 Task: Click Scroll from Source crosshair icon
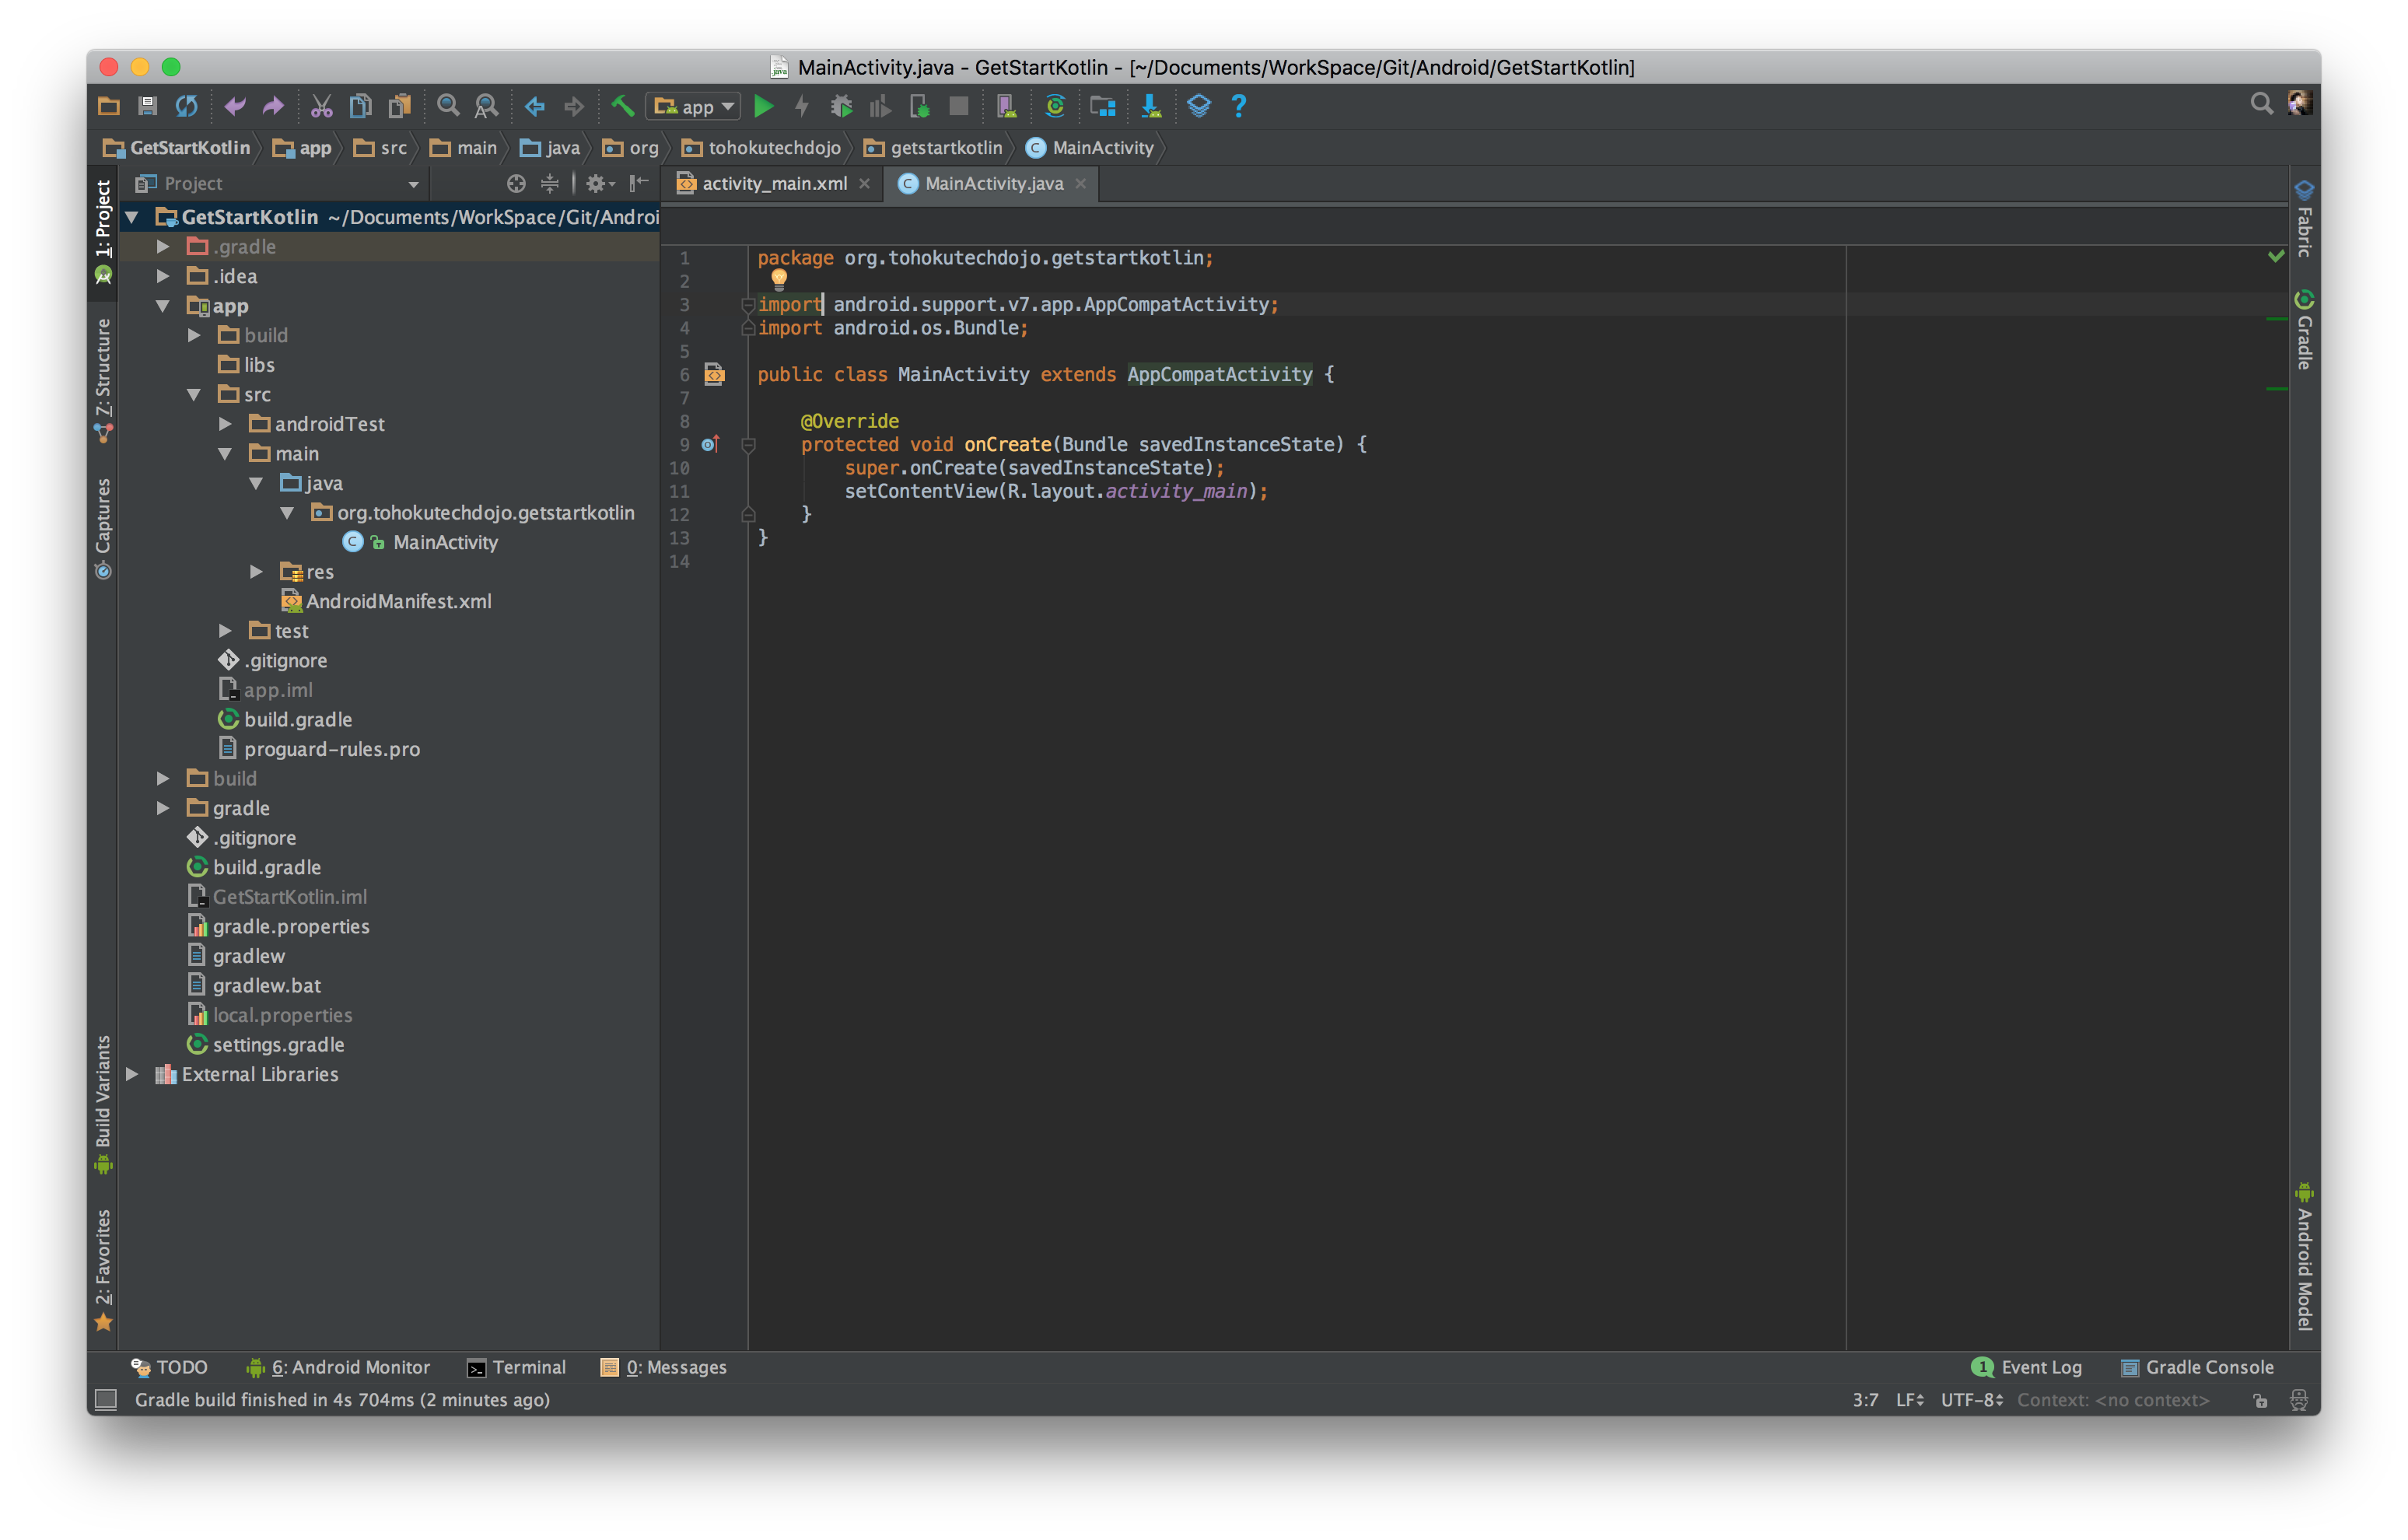(x=516, y=183)
